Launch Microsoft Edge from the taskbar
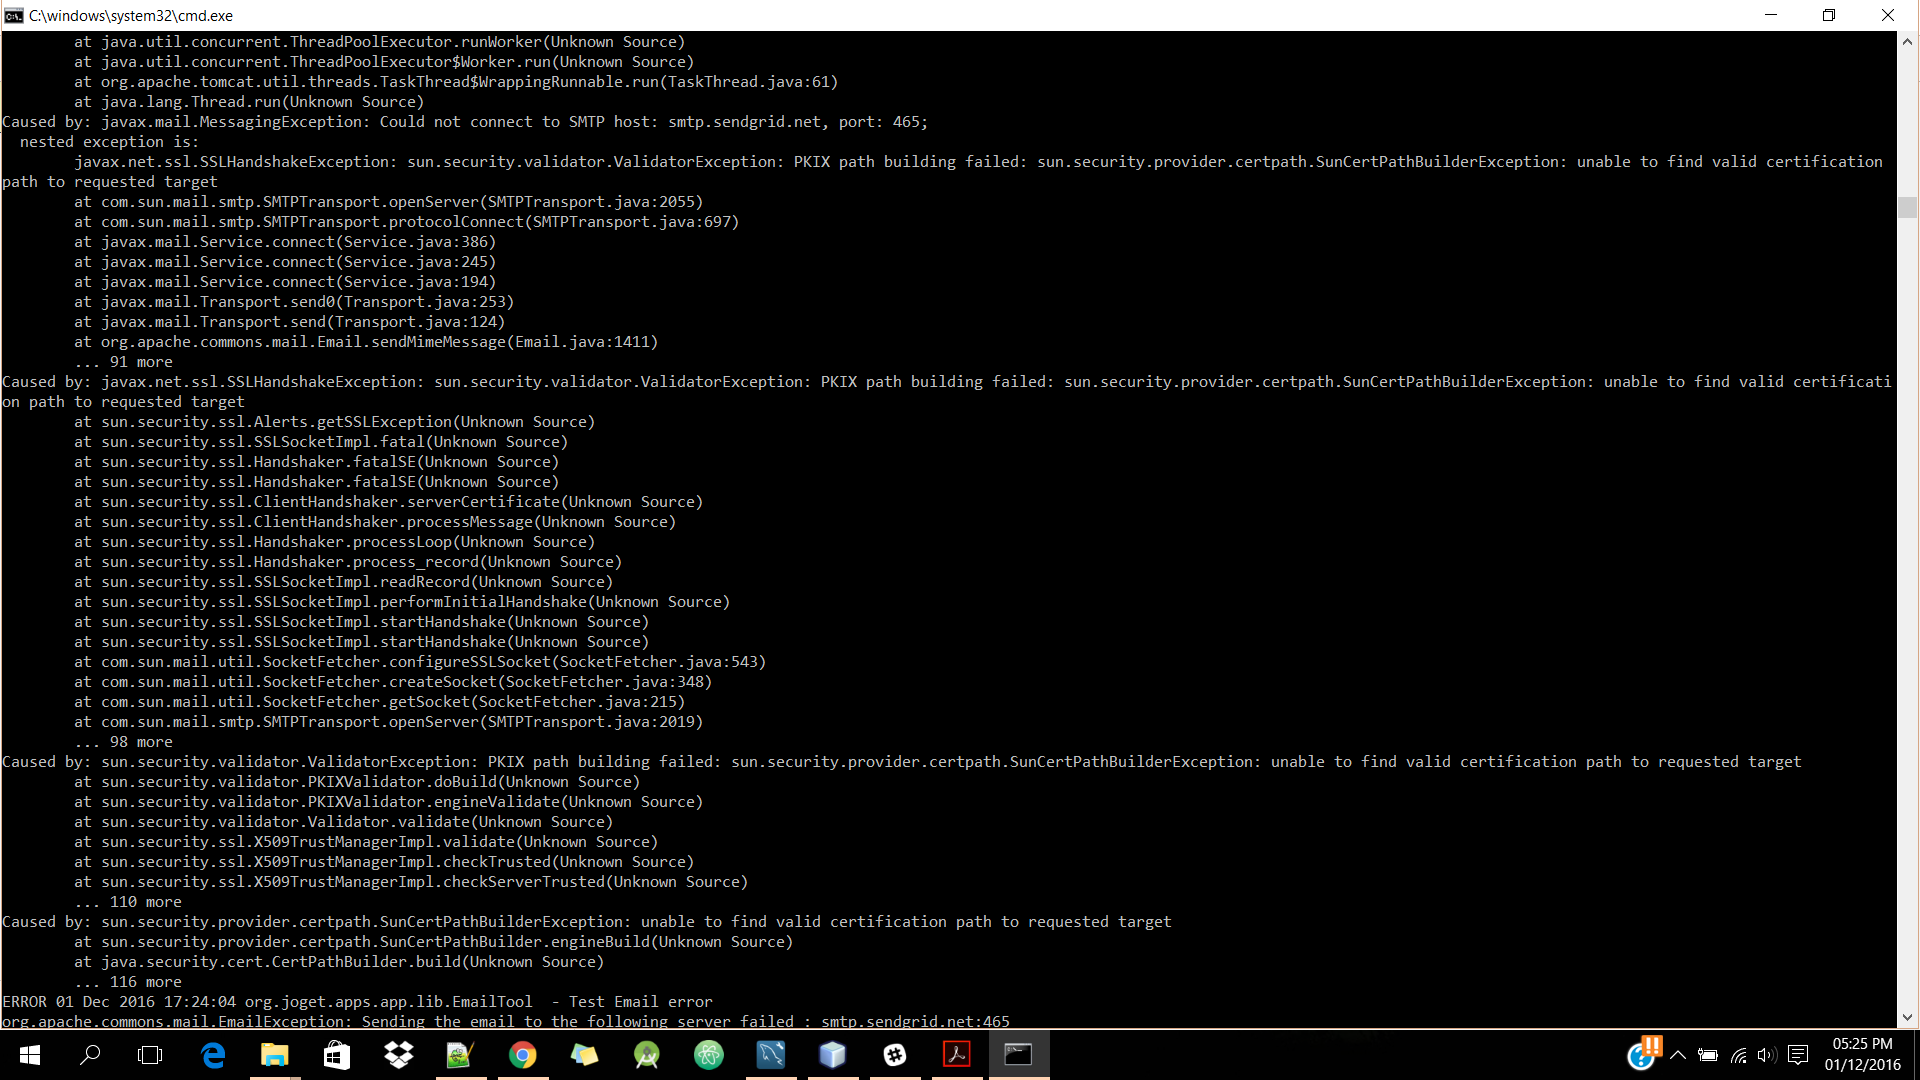This screenshot has height=1080, width=1920. (x=213, y=1055)
